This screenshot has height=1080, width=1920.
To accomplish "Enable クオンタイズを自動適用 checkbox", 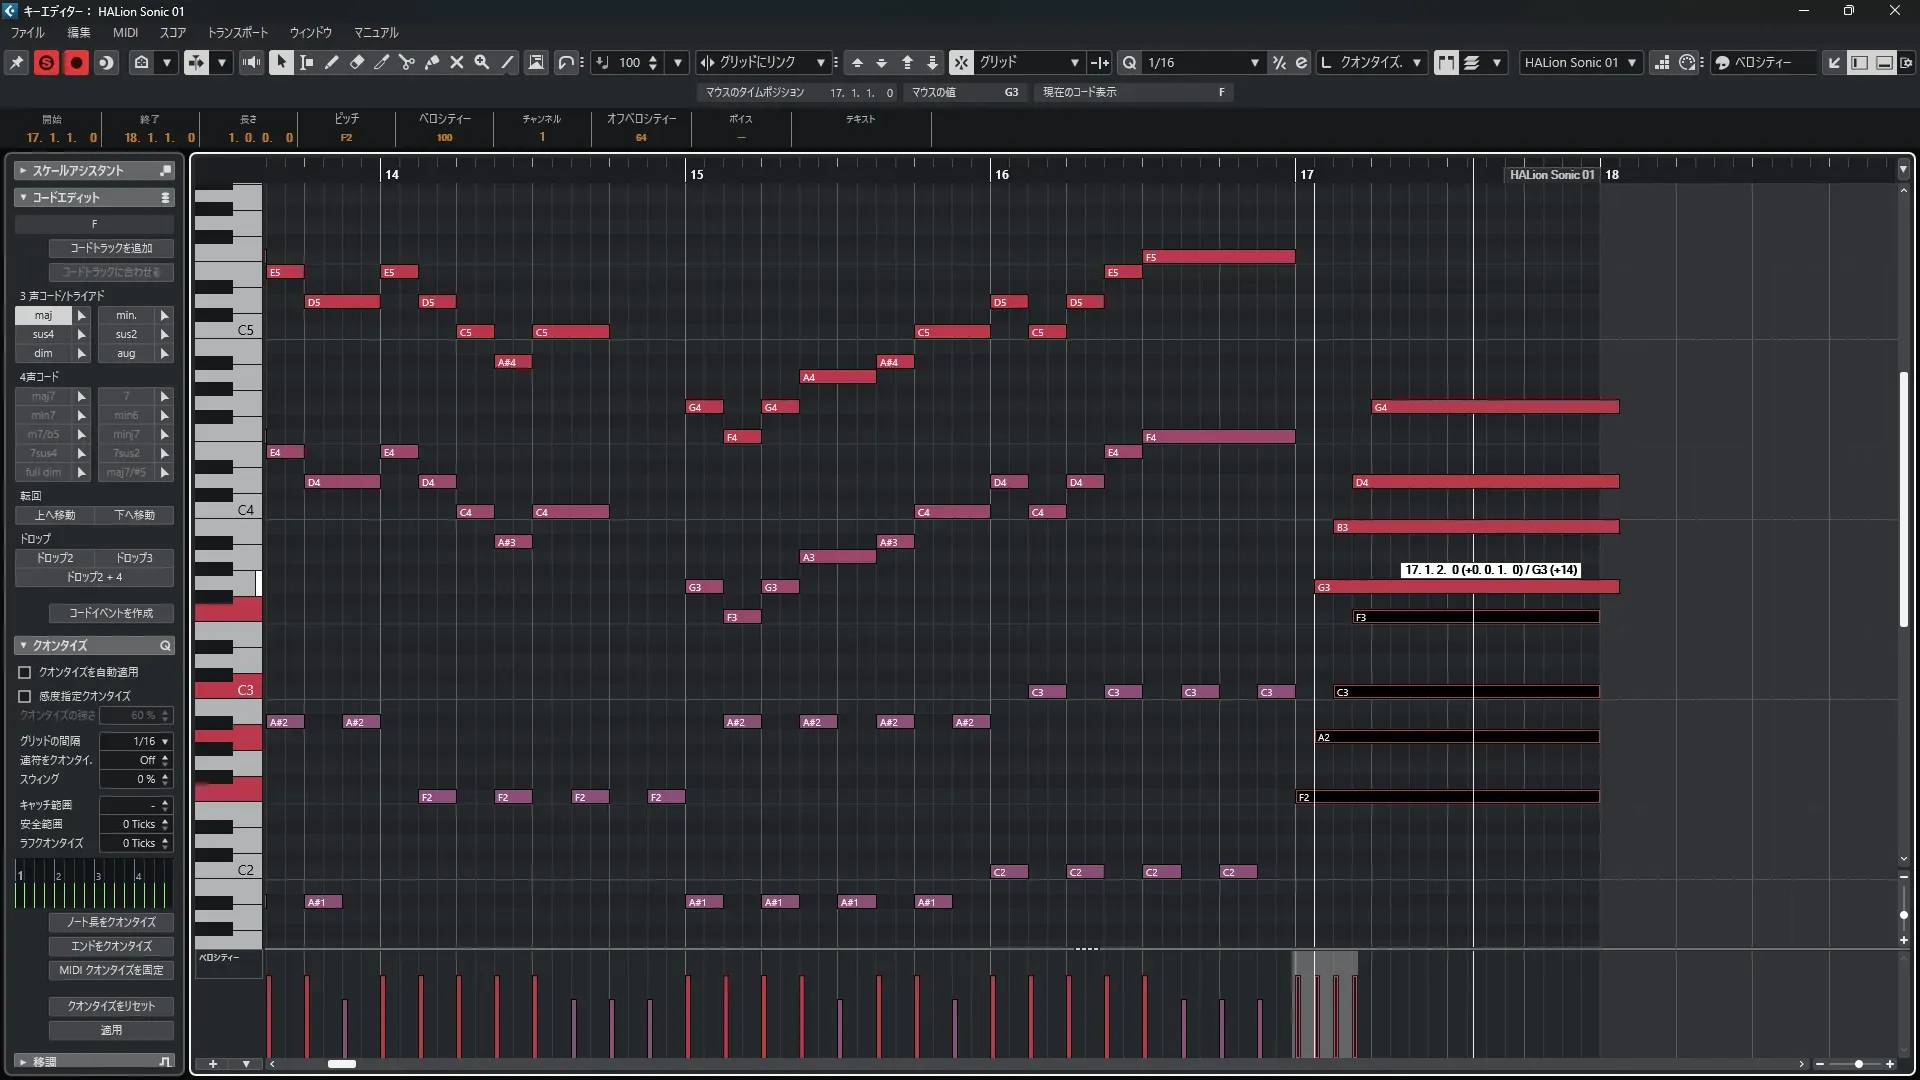I will 25,672.
